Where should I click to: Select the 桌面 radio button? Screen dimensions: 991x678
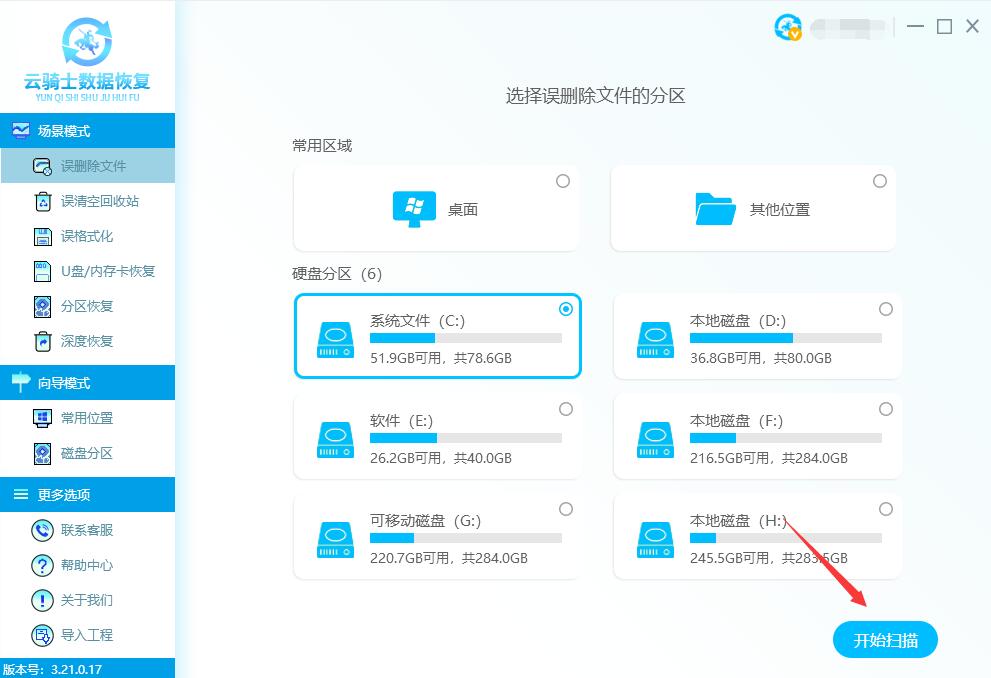point(562,181)
